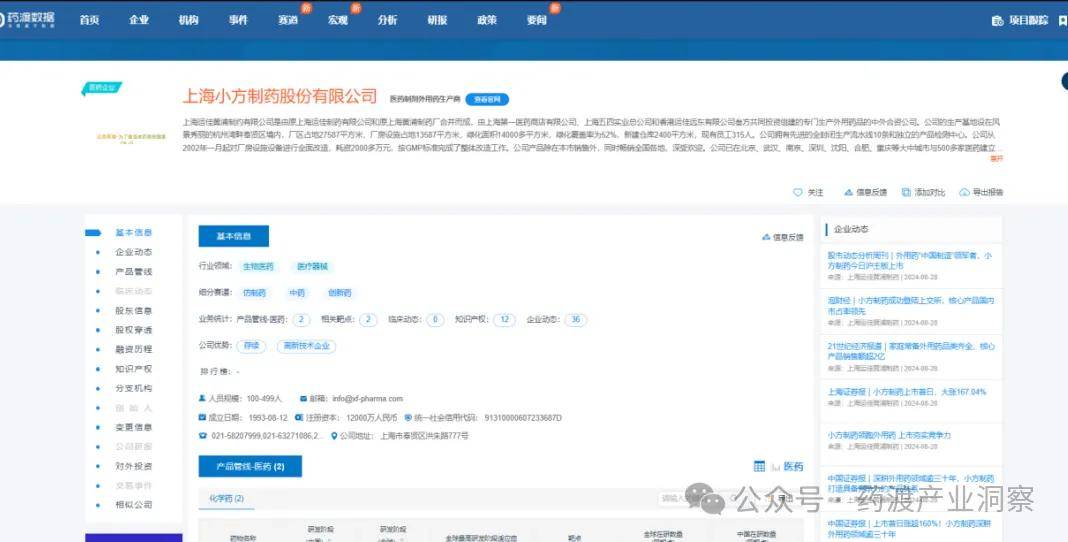Open the 事件 nav item
This screenshot has height=542, width=1068.
[238, 20]
